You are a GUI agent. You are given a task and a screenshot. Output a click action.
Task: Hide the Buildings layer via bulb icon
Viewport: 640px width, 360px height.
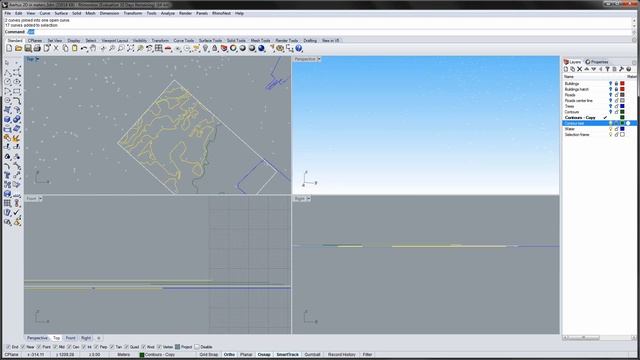point(611,83)
